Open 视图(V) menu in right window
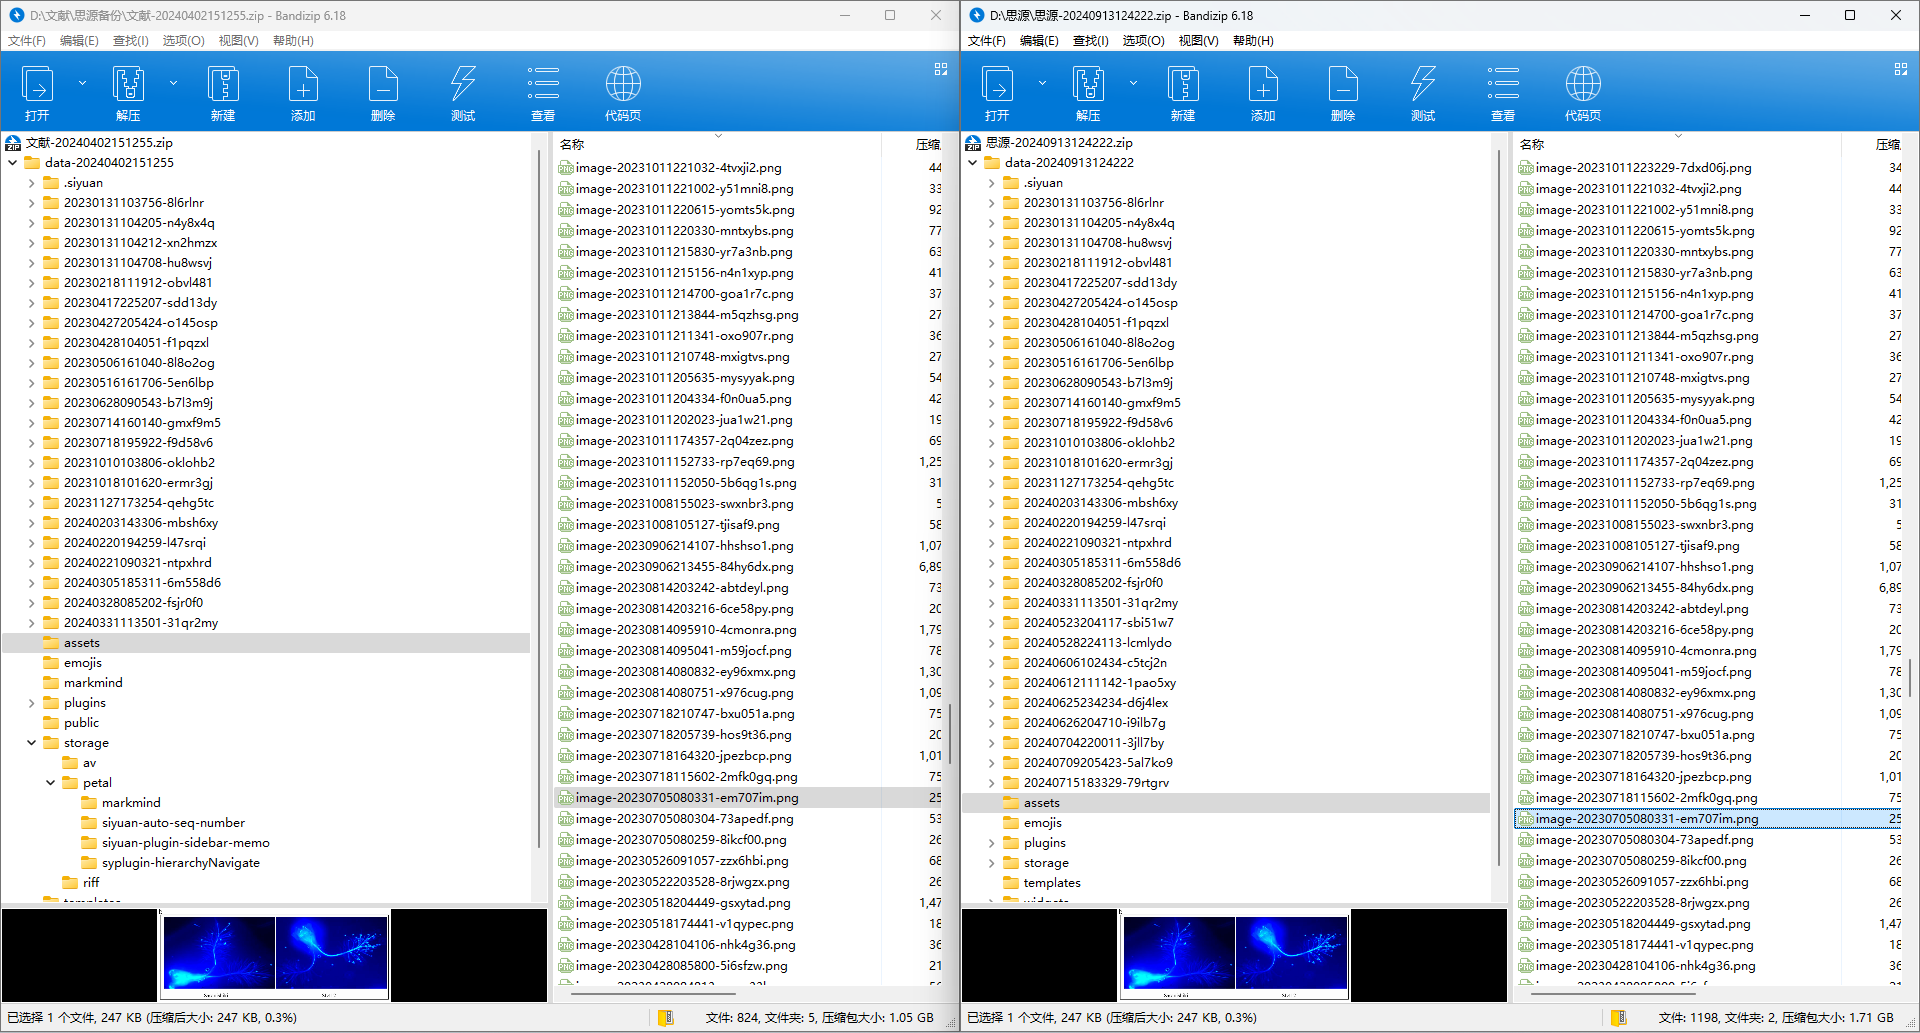Viewport: 1920px width, 1033px height. [x=1198, y=41]
